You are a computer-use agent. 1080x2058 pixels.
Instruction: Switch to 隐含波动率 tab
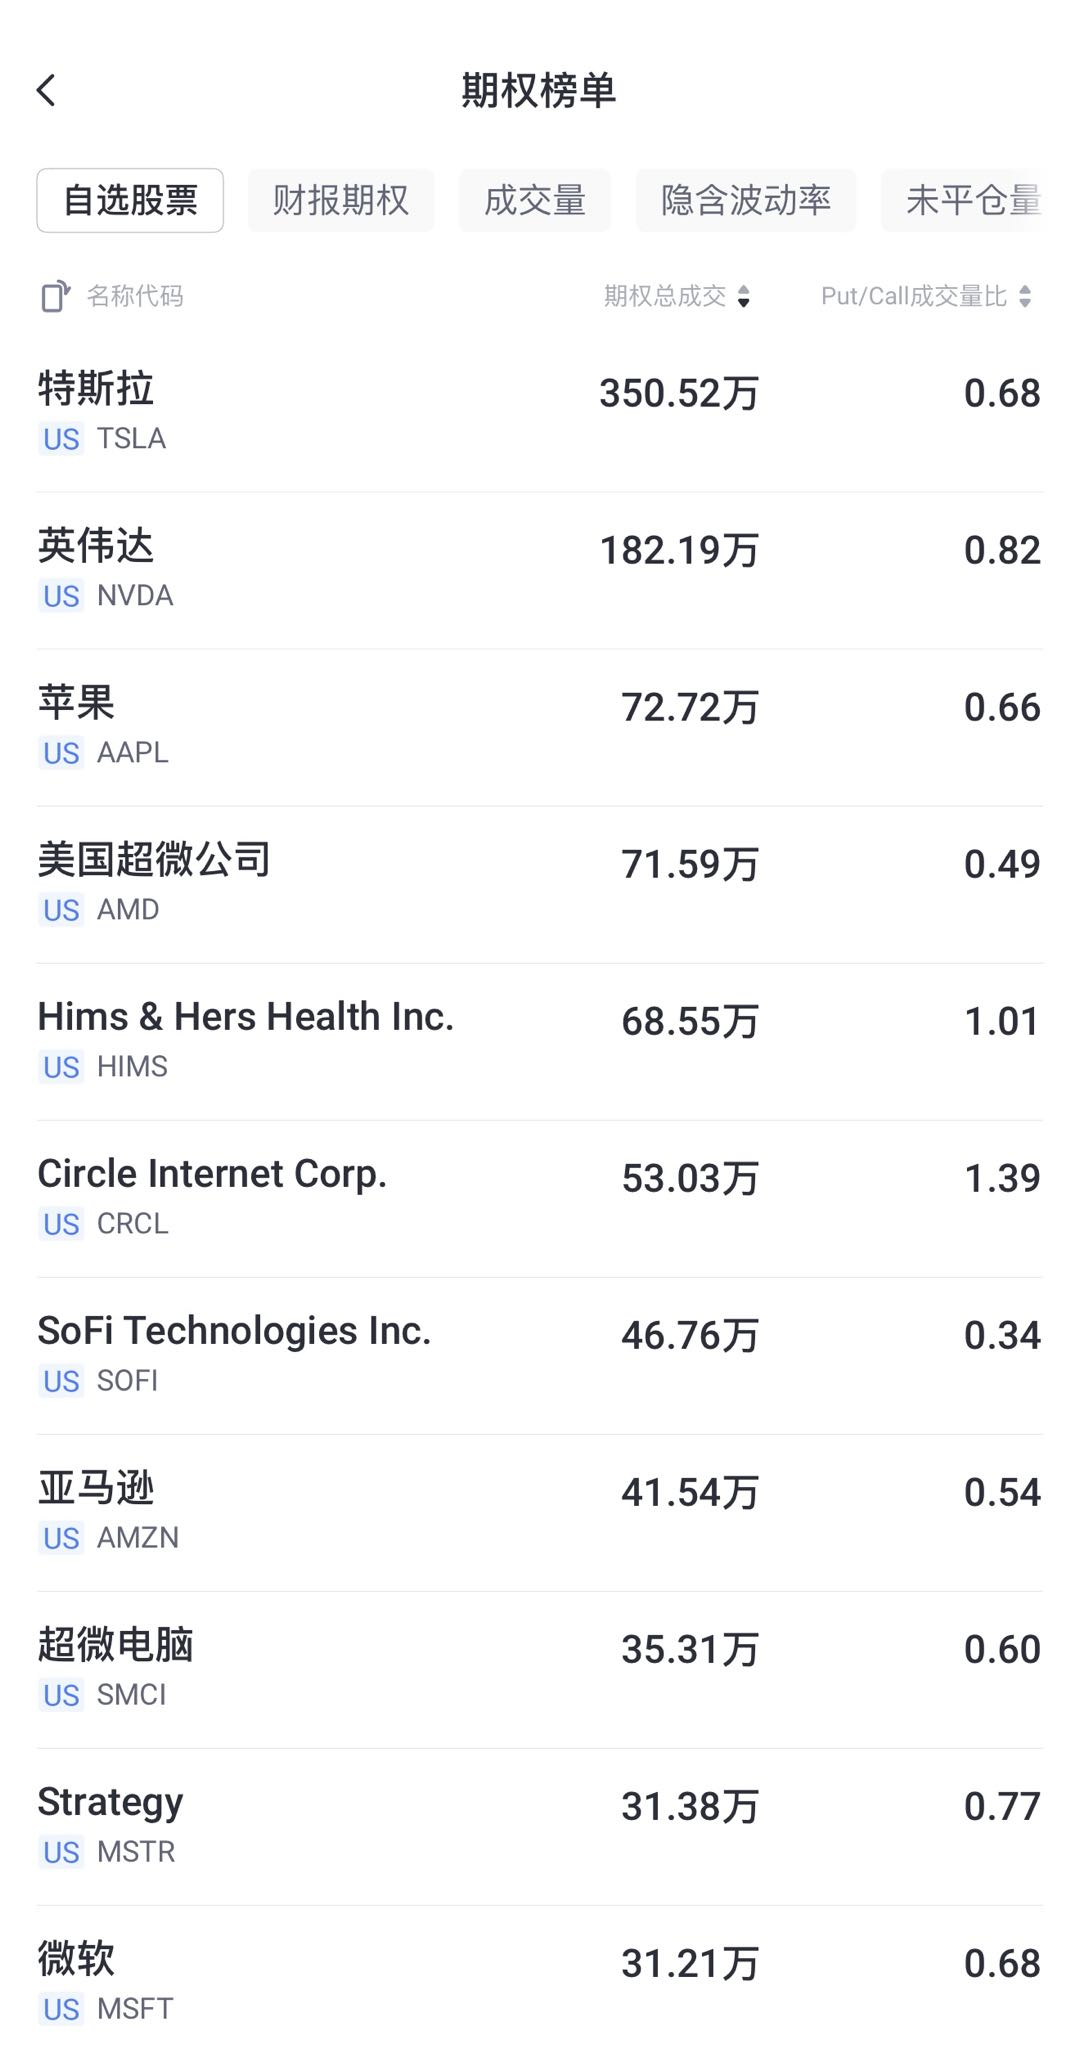click(745, 201)
